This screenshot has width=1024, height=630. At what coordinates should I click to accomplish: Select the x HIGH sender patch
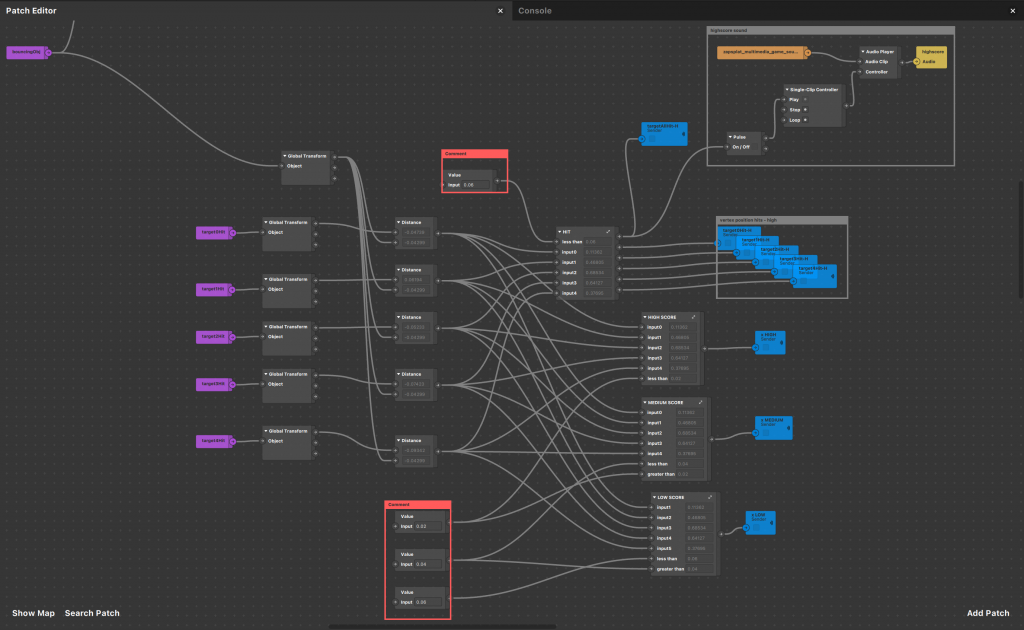[769, 341]
